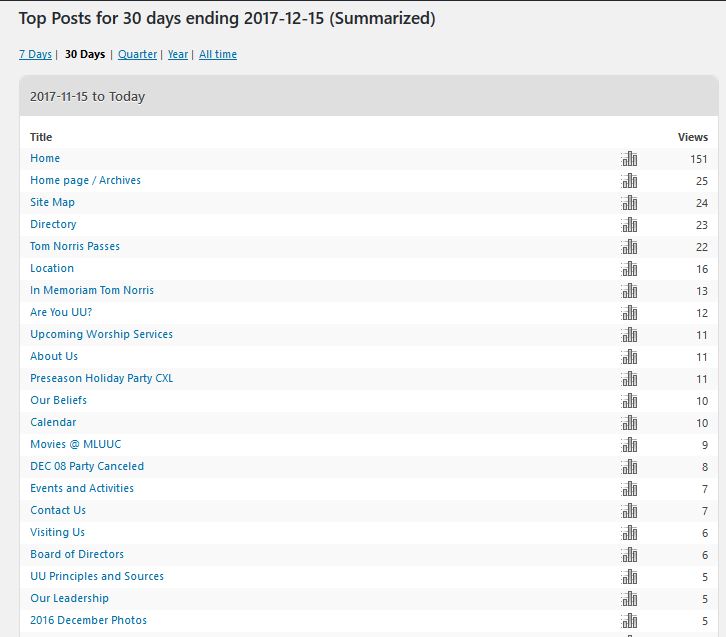Open stats chart icon for Board of Directors

[x=629, y=555]
